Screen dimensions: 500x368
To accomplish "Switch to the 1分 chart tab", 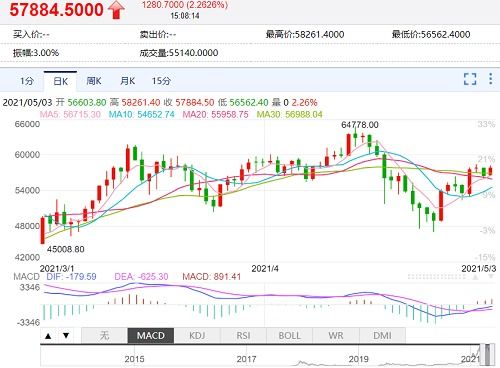I will click(x=26, y=81).
